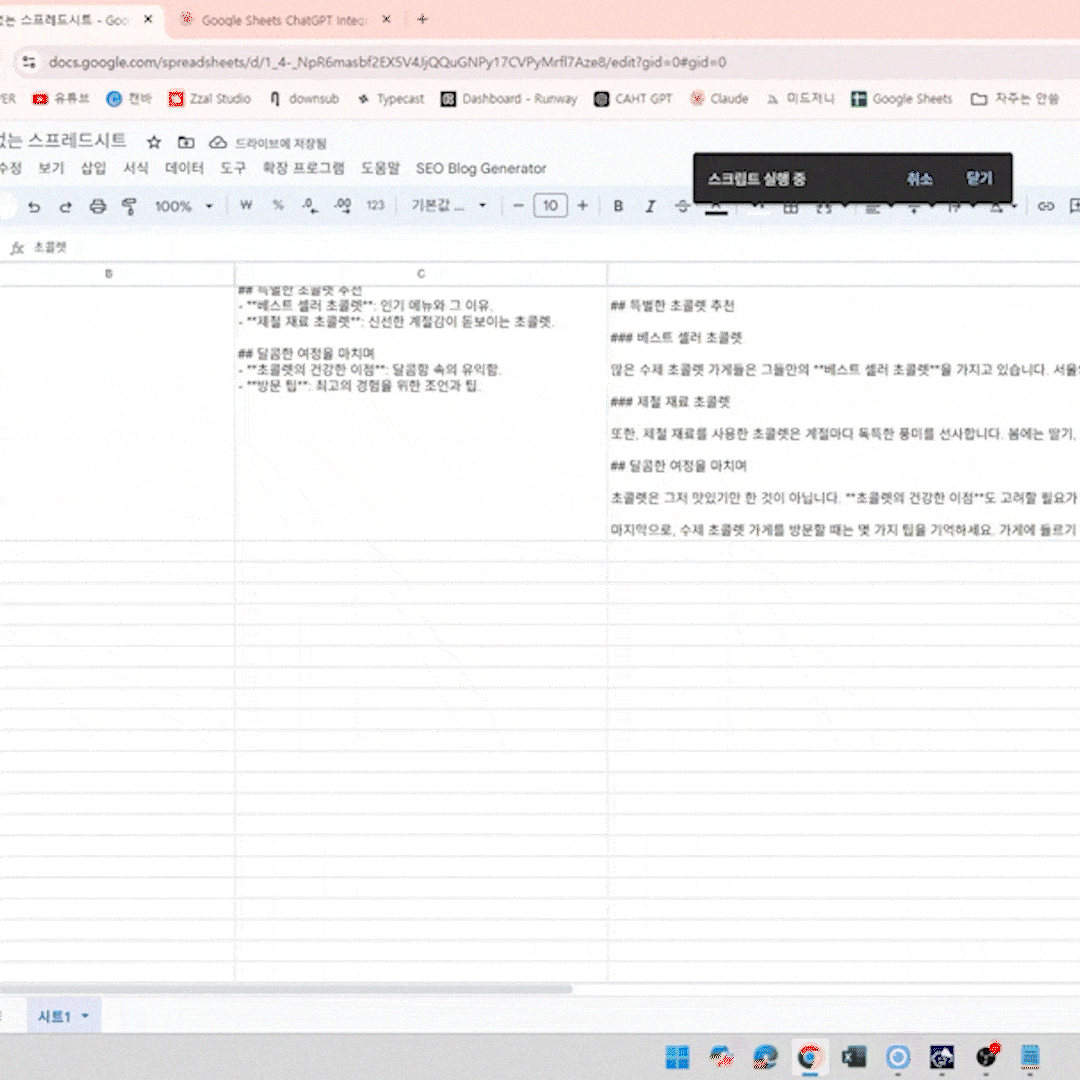The height and width of the screenshot is (1080, 1080).
Task: Toggle strikethrough formatting
Action: click(x=682, y=206)
